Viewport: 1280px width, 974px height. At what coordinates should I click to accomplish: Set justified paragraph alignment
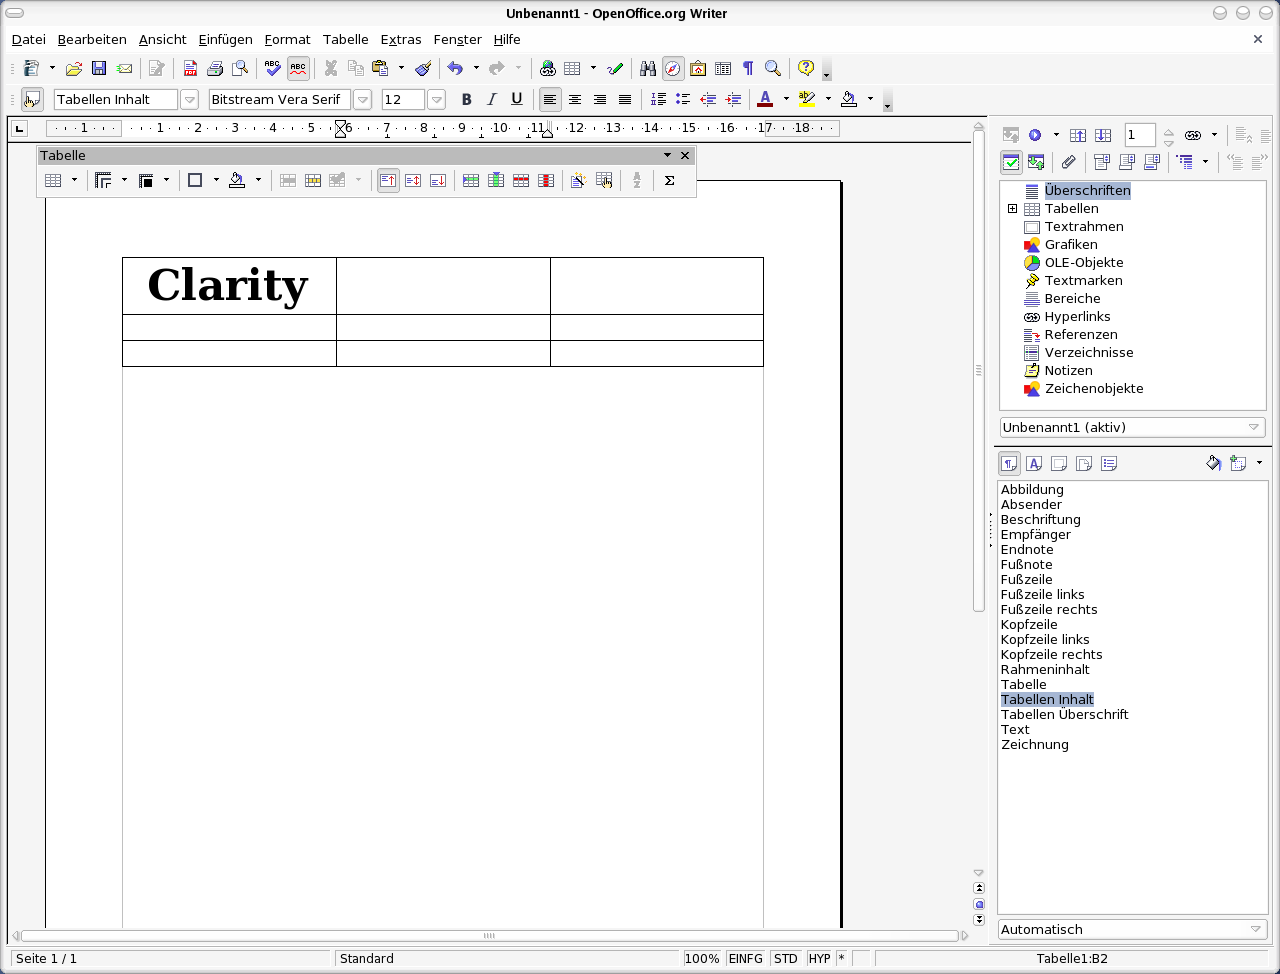(625, 99)
